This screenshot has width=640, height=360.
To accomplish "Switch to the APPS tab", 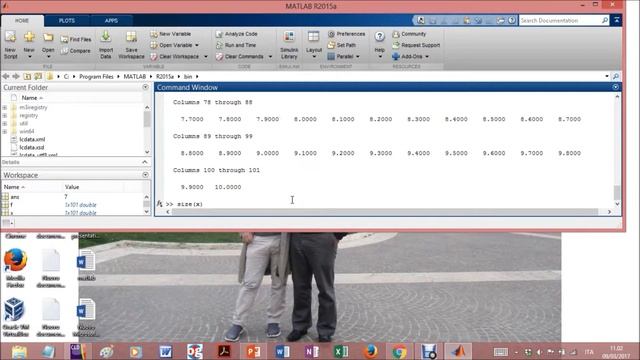I will click(111, 20).
